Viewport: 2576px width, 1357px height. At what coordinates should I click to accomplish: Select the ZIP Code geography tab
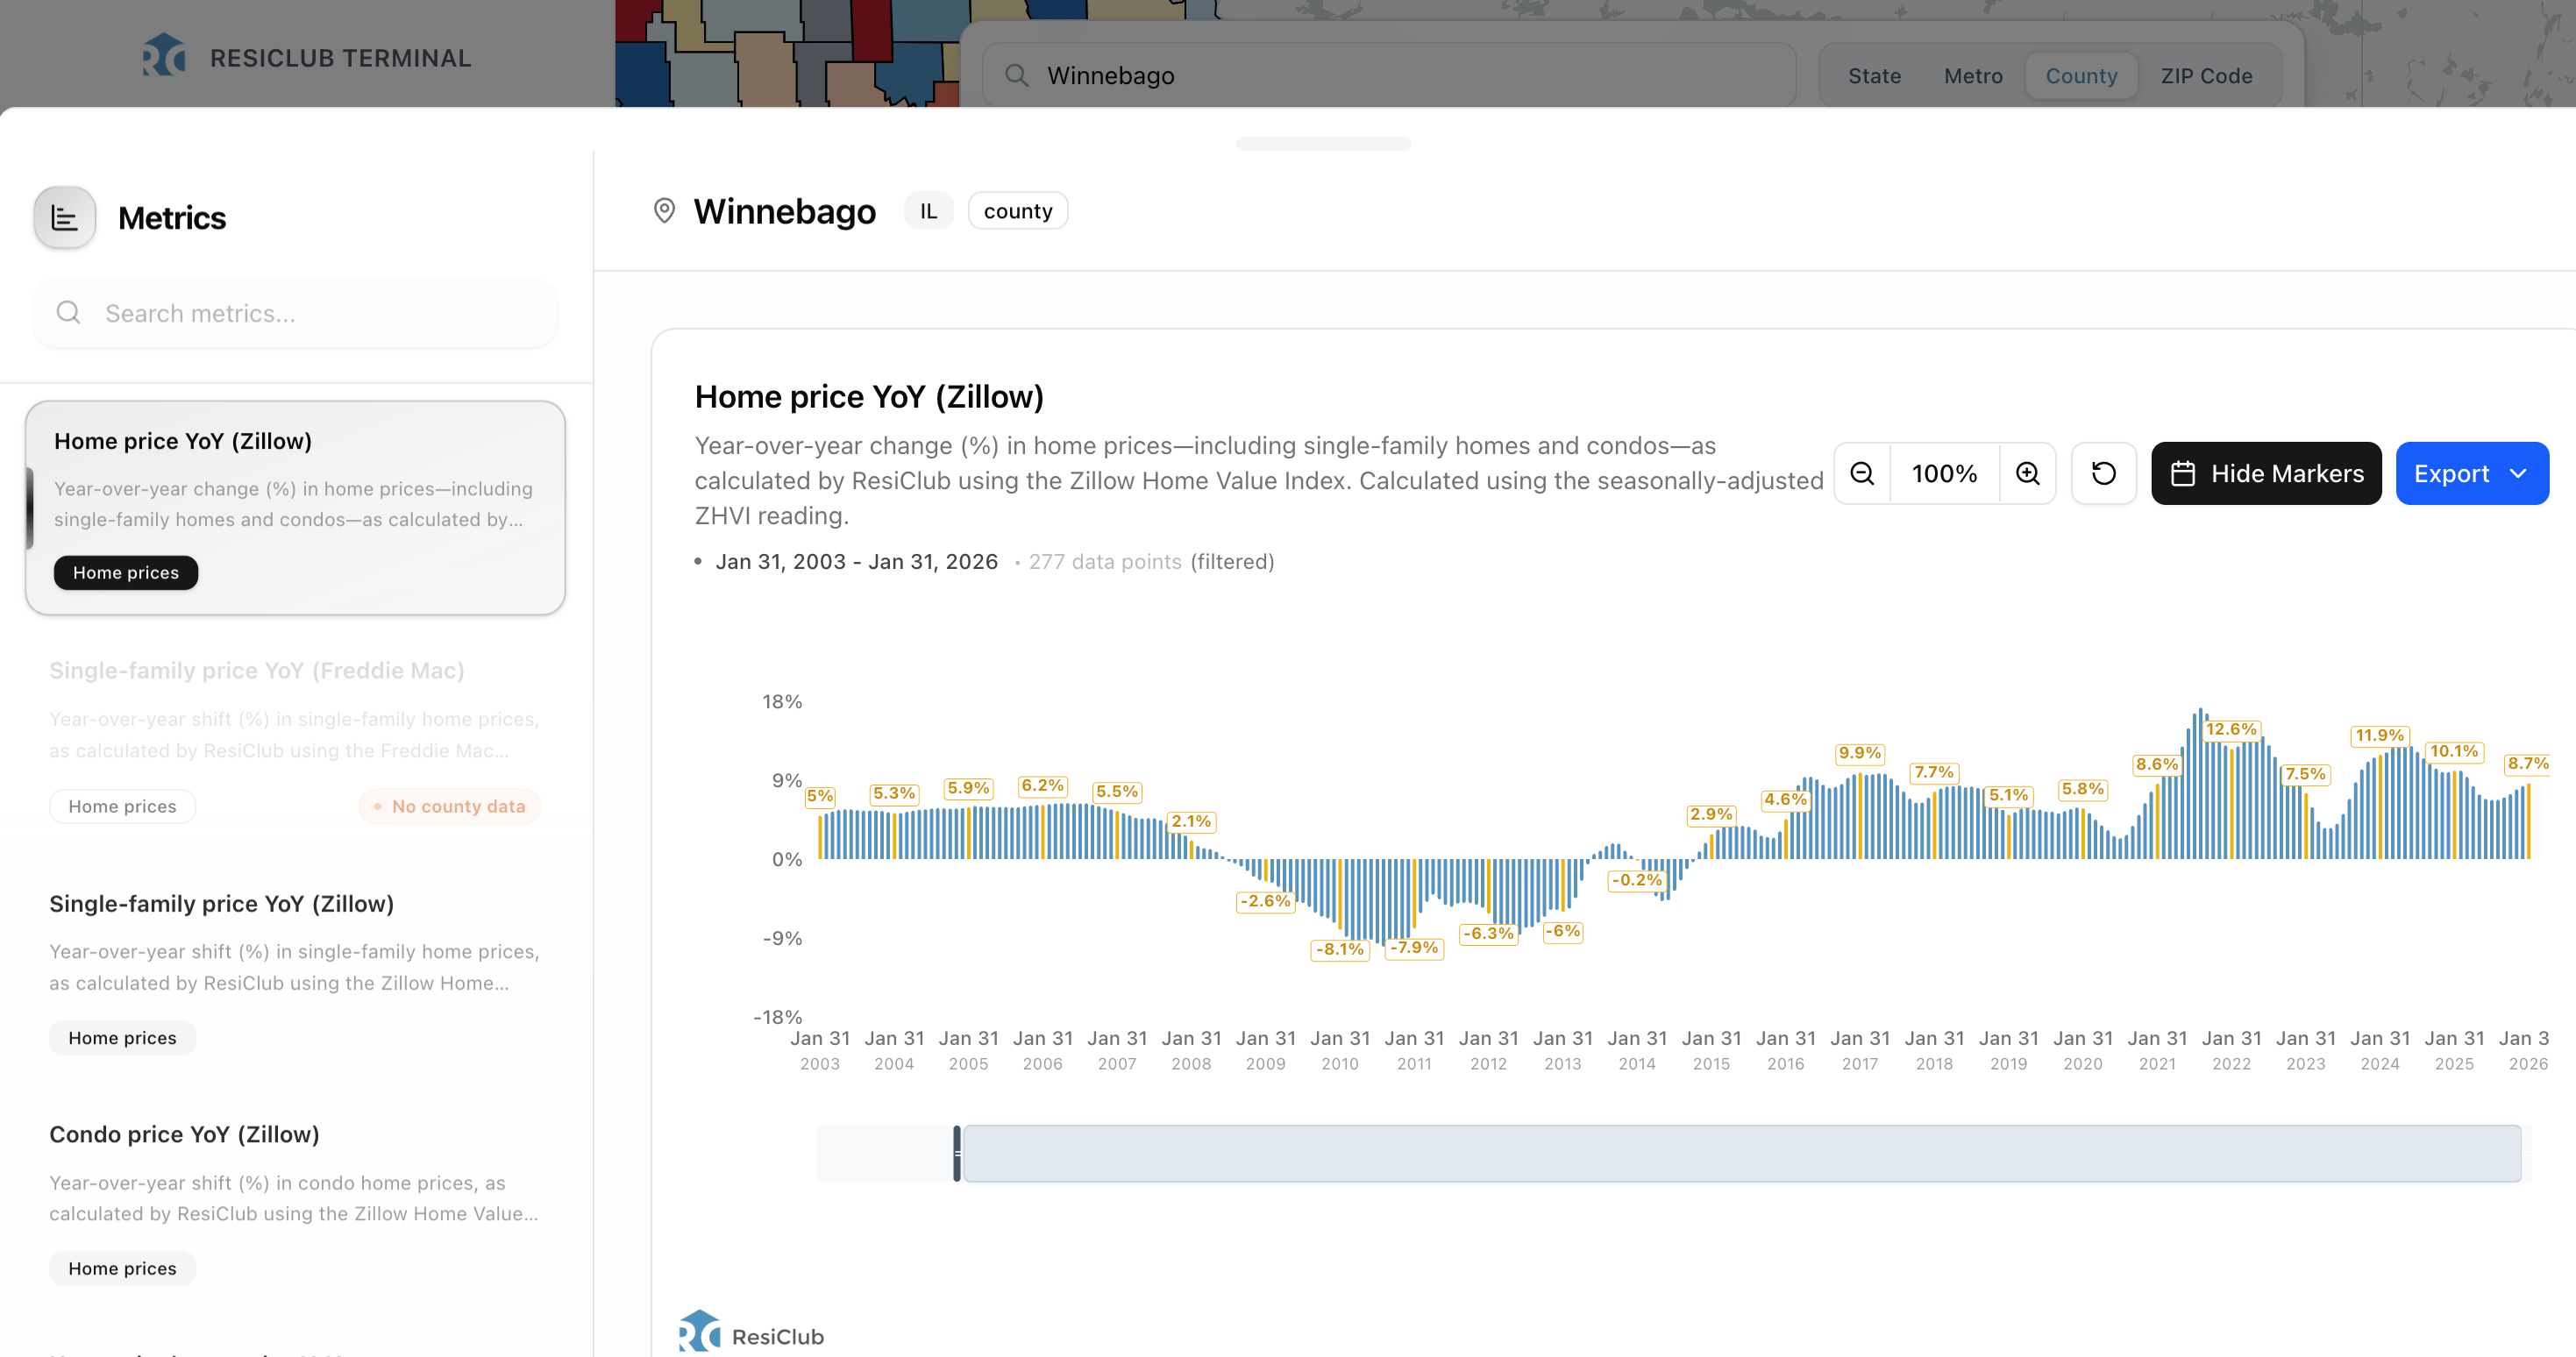coord(2206,76)
